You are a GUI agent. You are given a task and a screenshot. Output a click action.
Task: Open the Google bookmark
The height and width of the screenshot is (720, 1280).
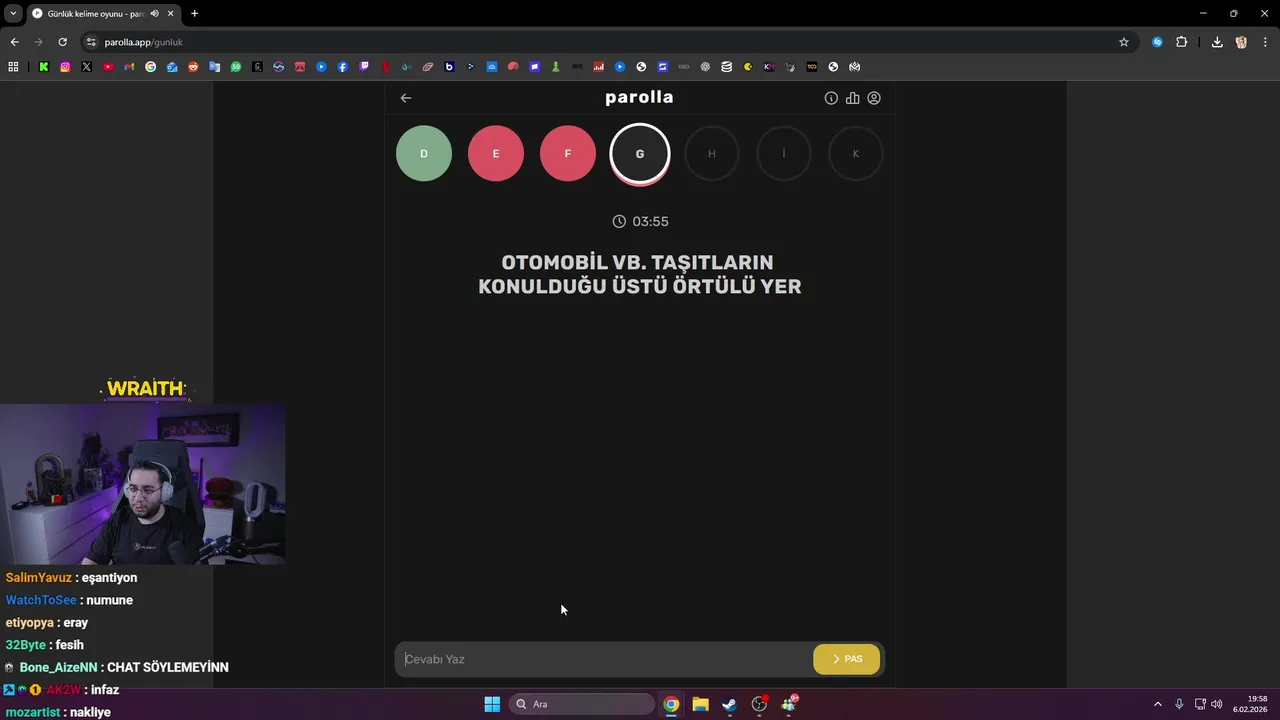[151, 67]
